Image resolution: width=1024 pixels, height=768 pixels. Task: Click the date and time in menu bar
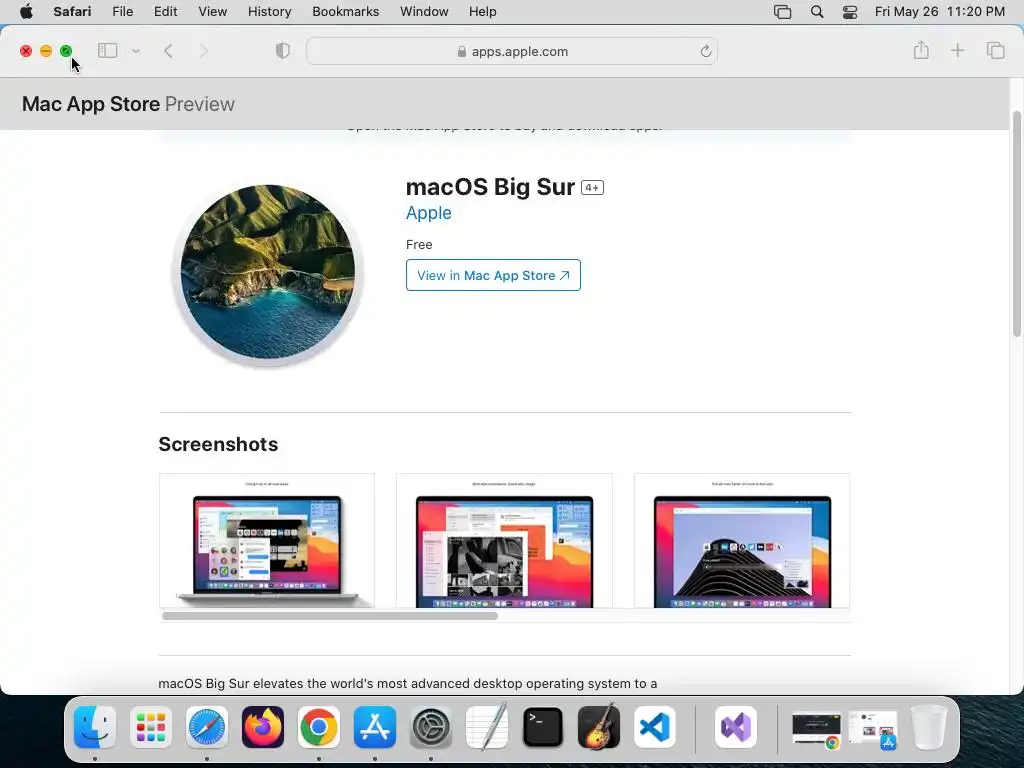click(939, 11)
